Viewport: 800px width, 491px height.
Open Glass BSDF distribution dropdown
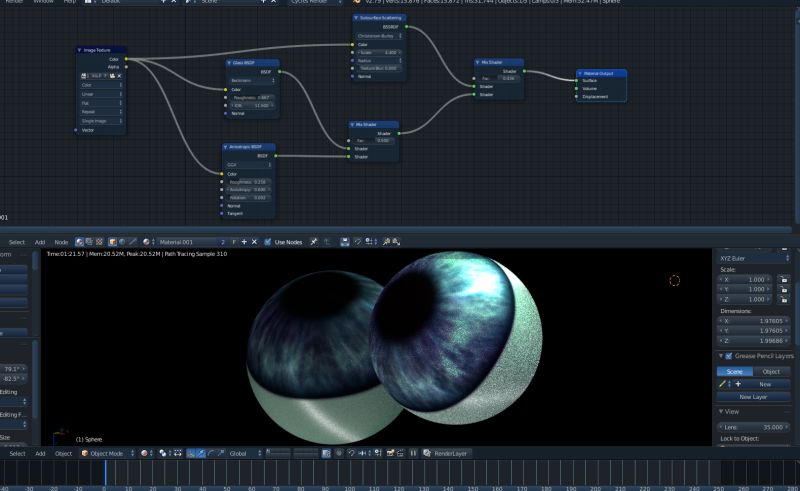252,81
